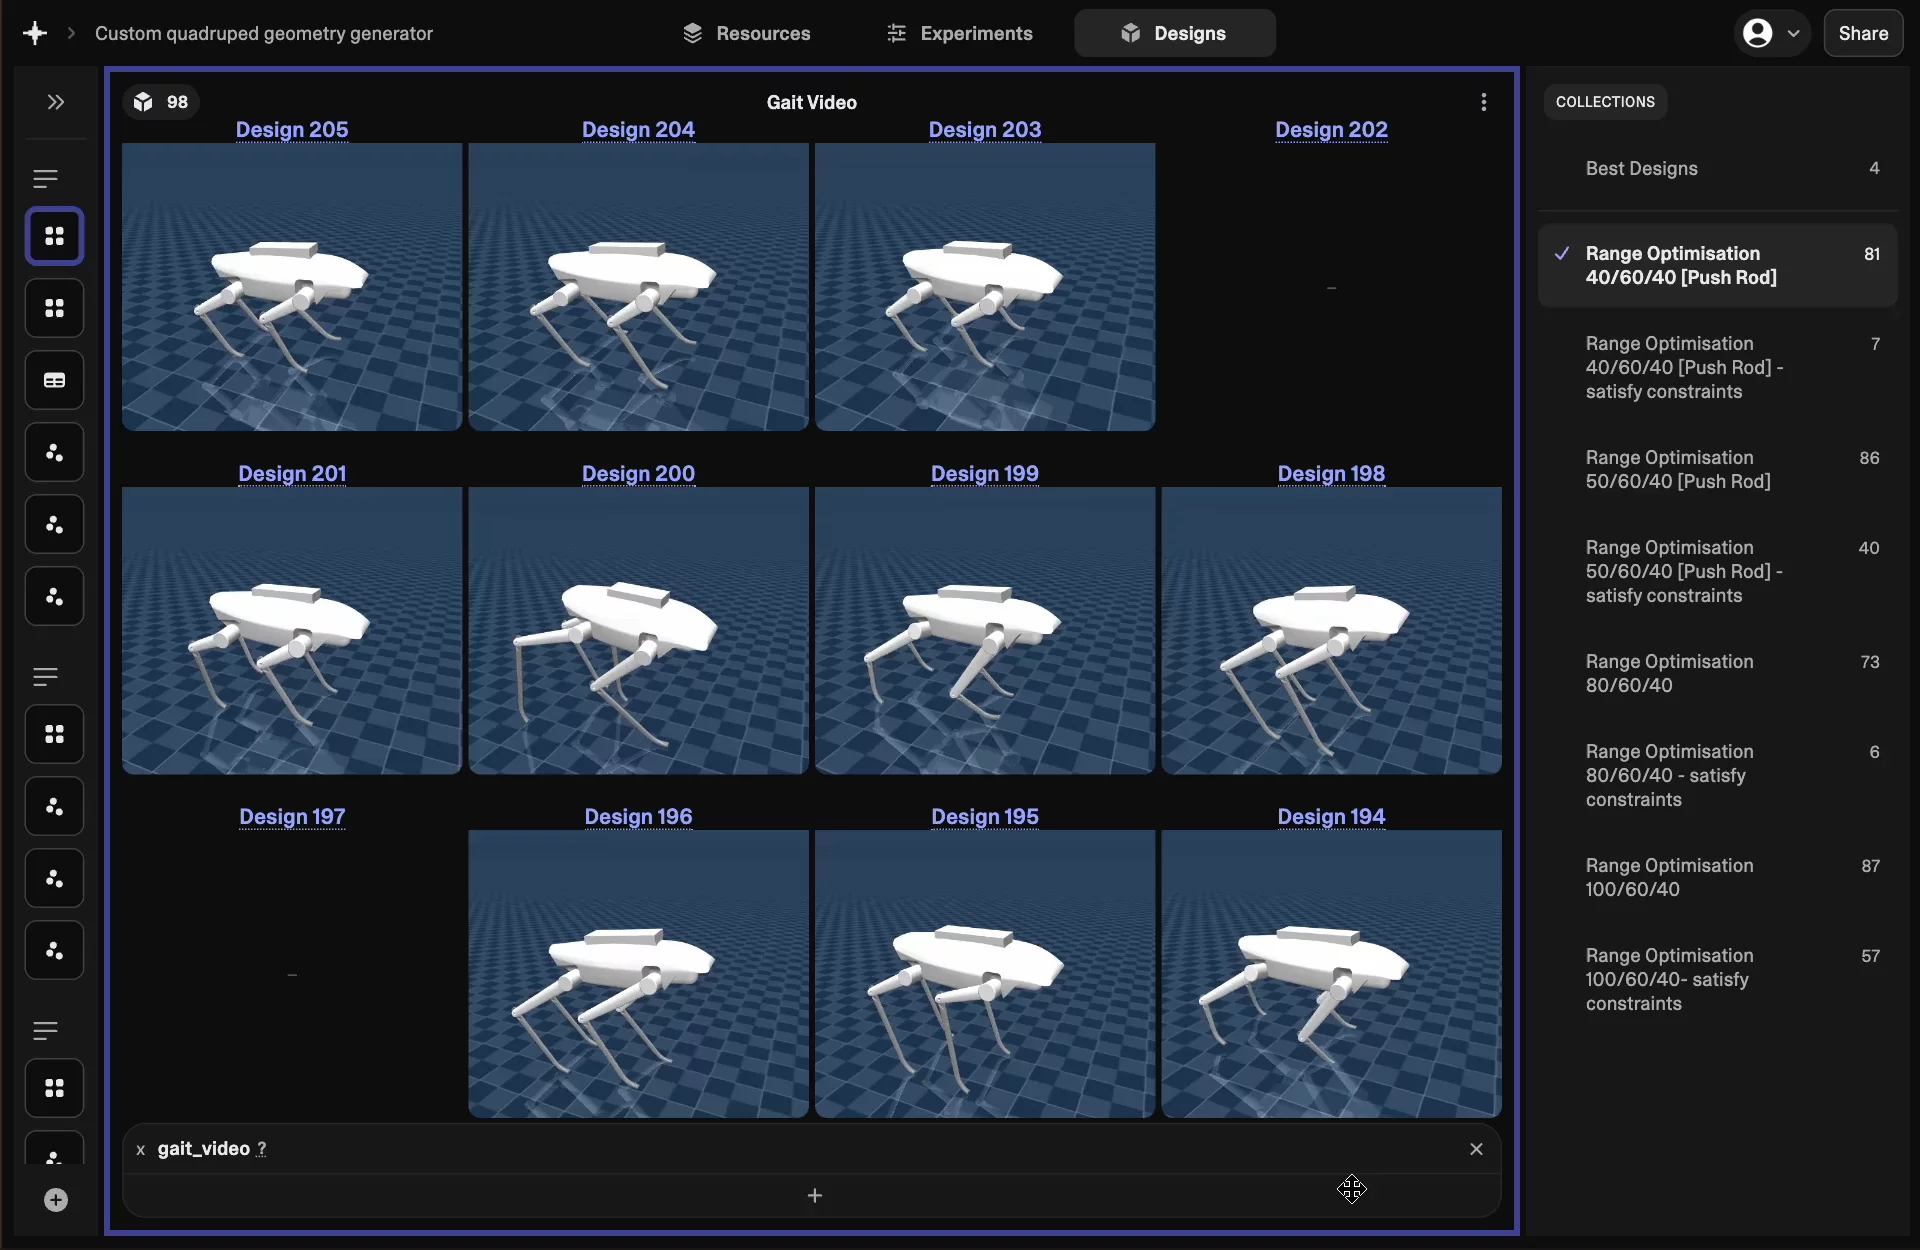1920x1250 pixels.
Task: Click the add circle button at sidebar bottom
Action: click(56, 1200)
